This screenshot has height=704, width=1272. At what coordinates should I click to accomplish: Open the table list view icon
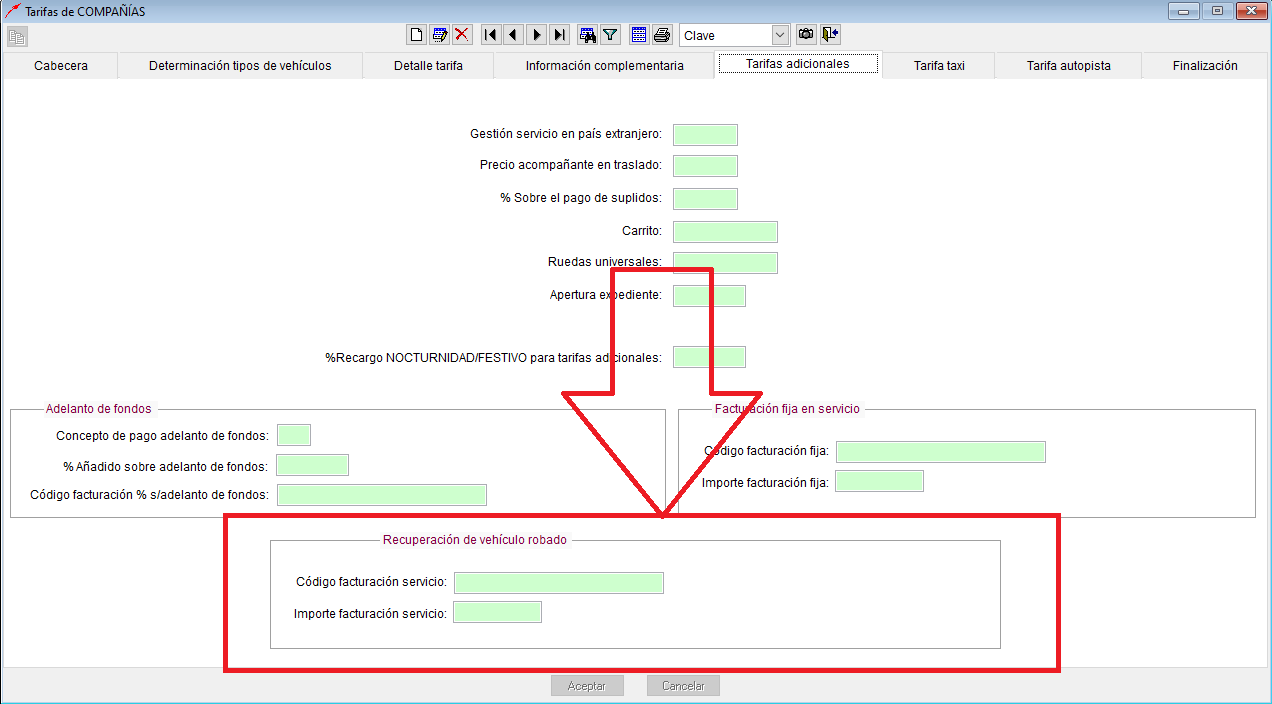pos(639,35)
